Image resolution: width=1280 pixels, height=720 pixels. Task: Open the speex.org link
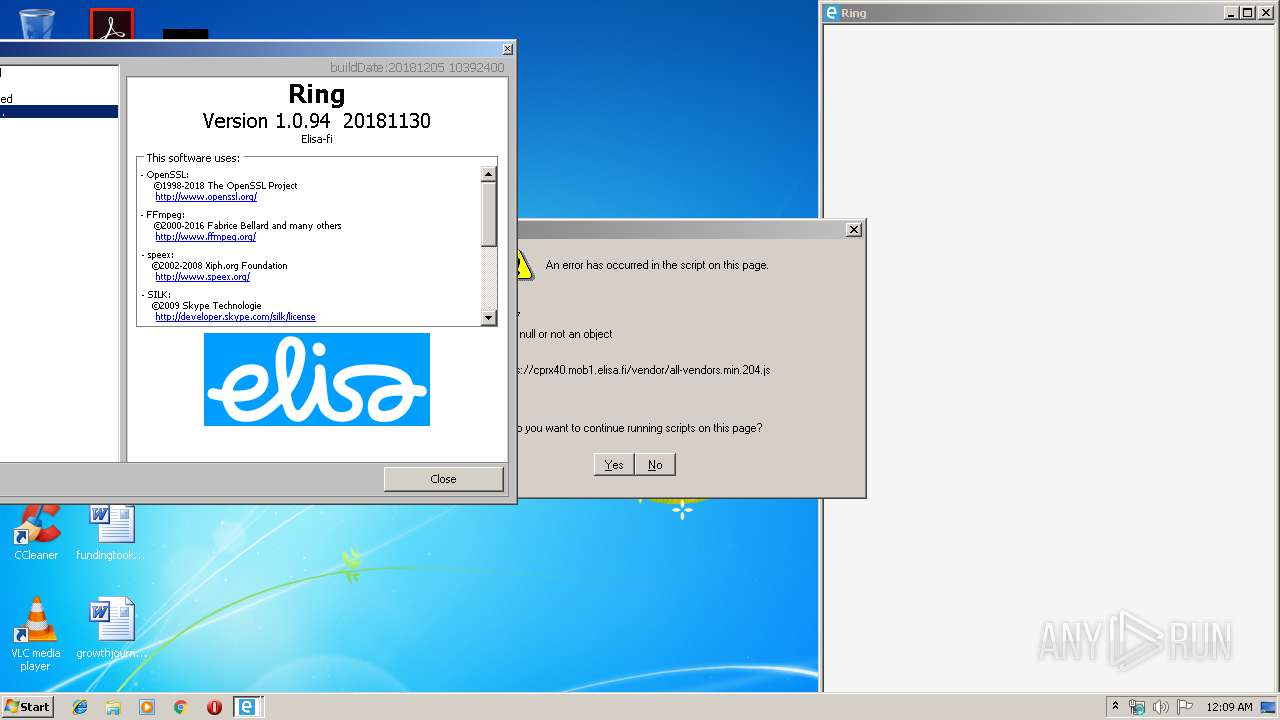point(202,277)
